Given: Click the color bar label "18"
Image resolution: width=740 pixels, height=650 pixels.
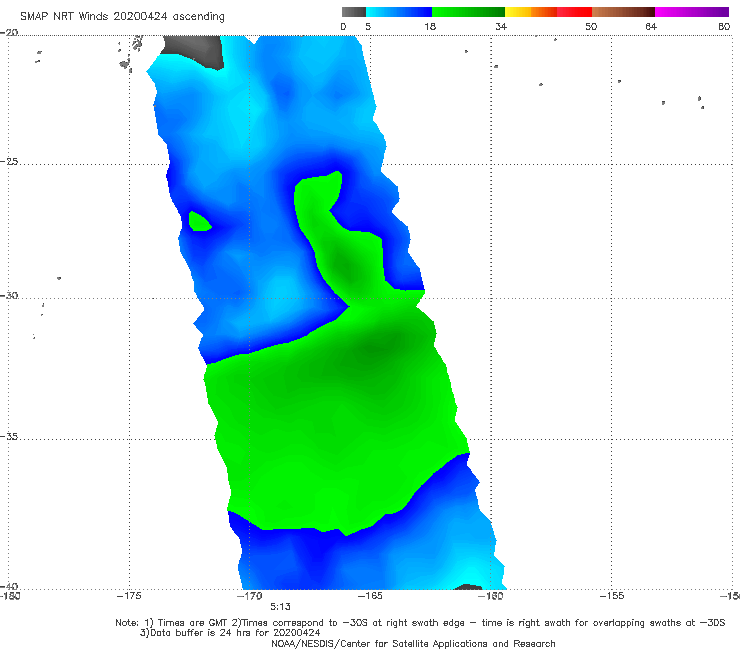Looking at the screenshot, I should tap(430, 26).
